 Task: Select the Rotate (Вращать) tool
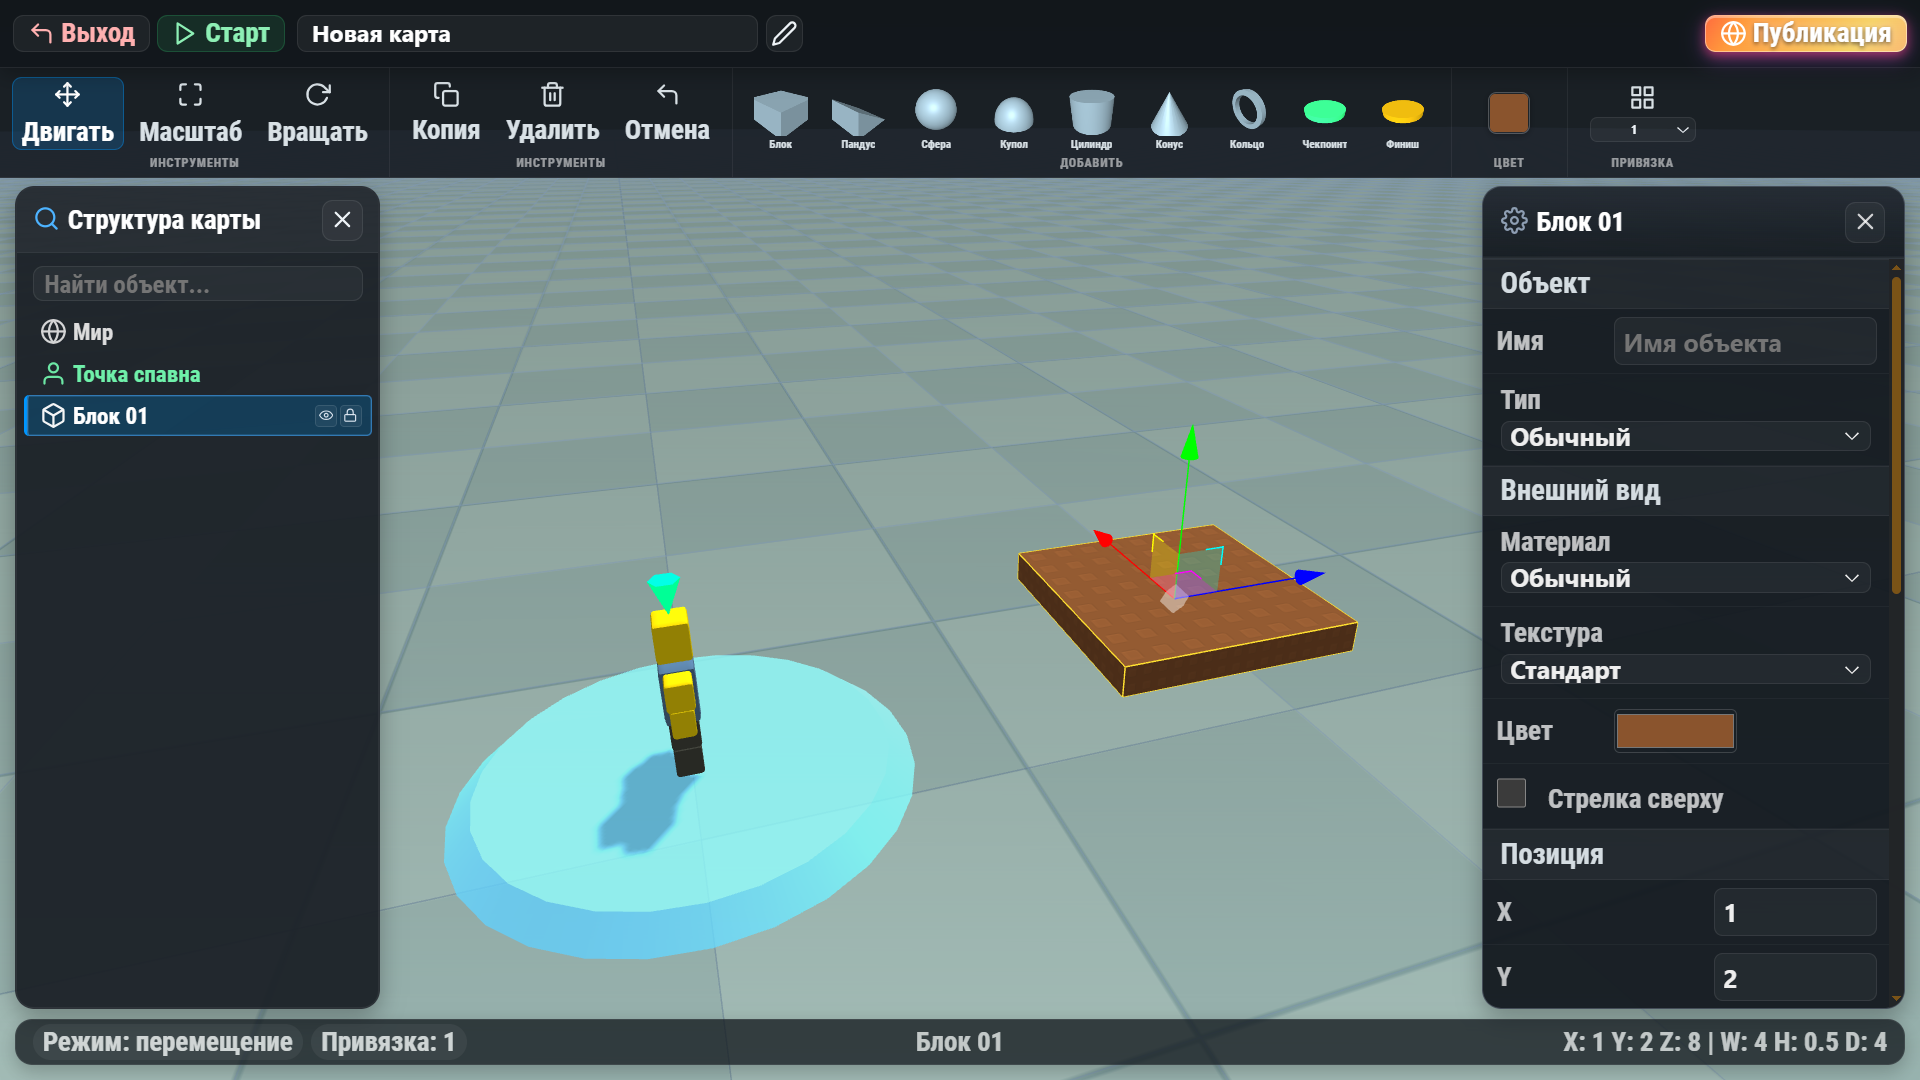[x=317, y=114]
